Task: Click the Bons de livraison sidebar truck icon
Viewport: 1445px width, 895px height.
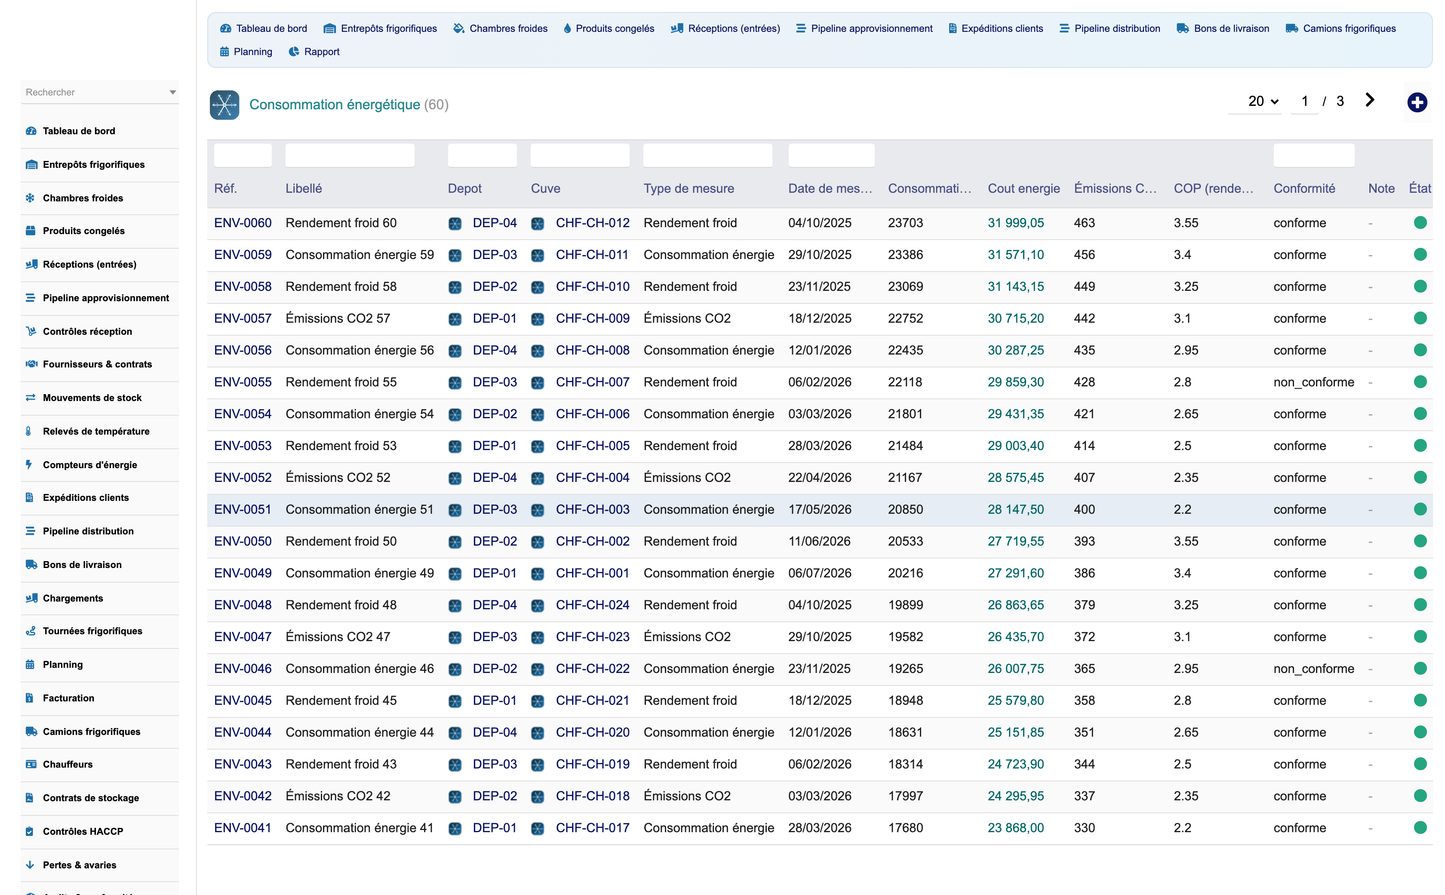Action: click(31, 565)
